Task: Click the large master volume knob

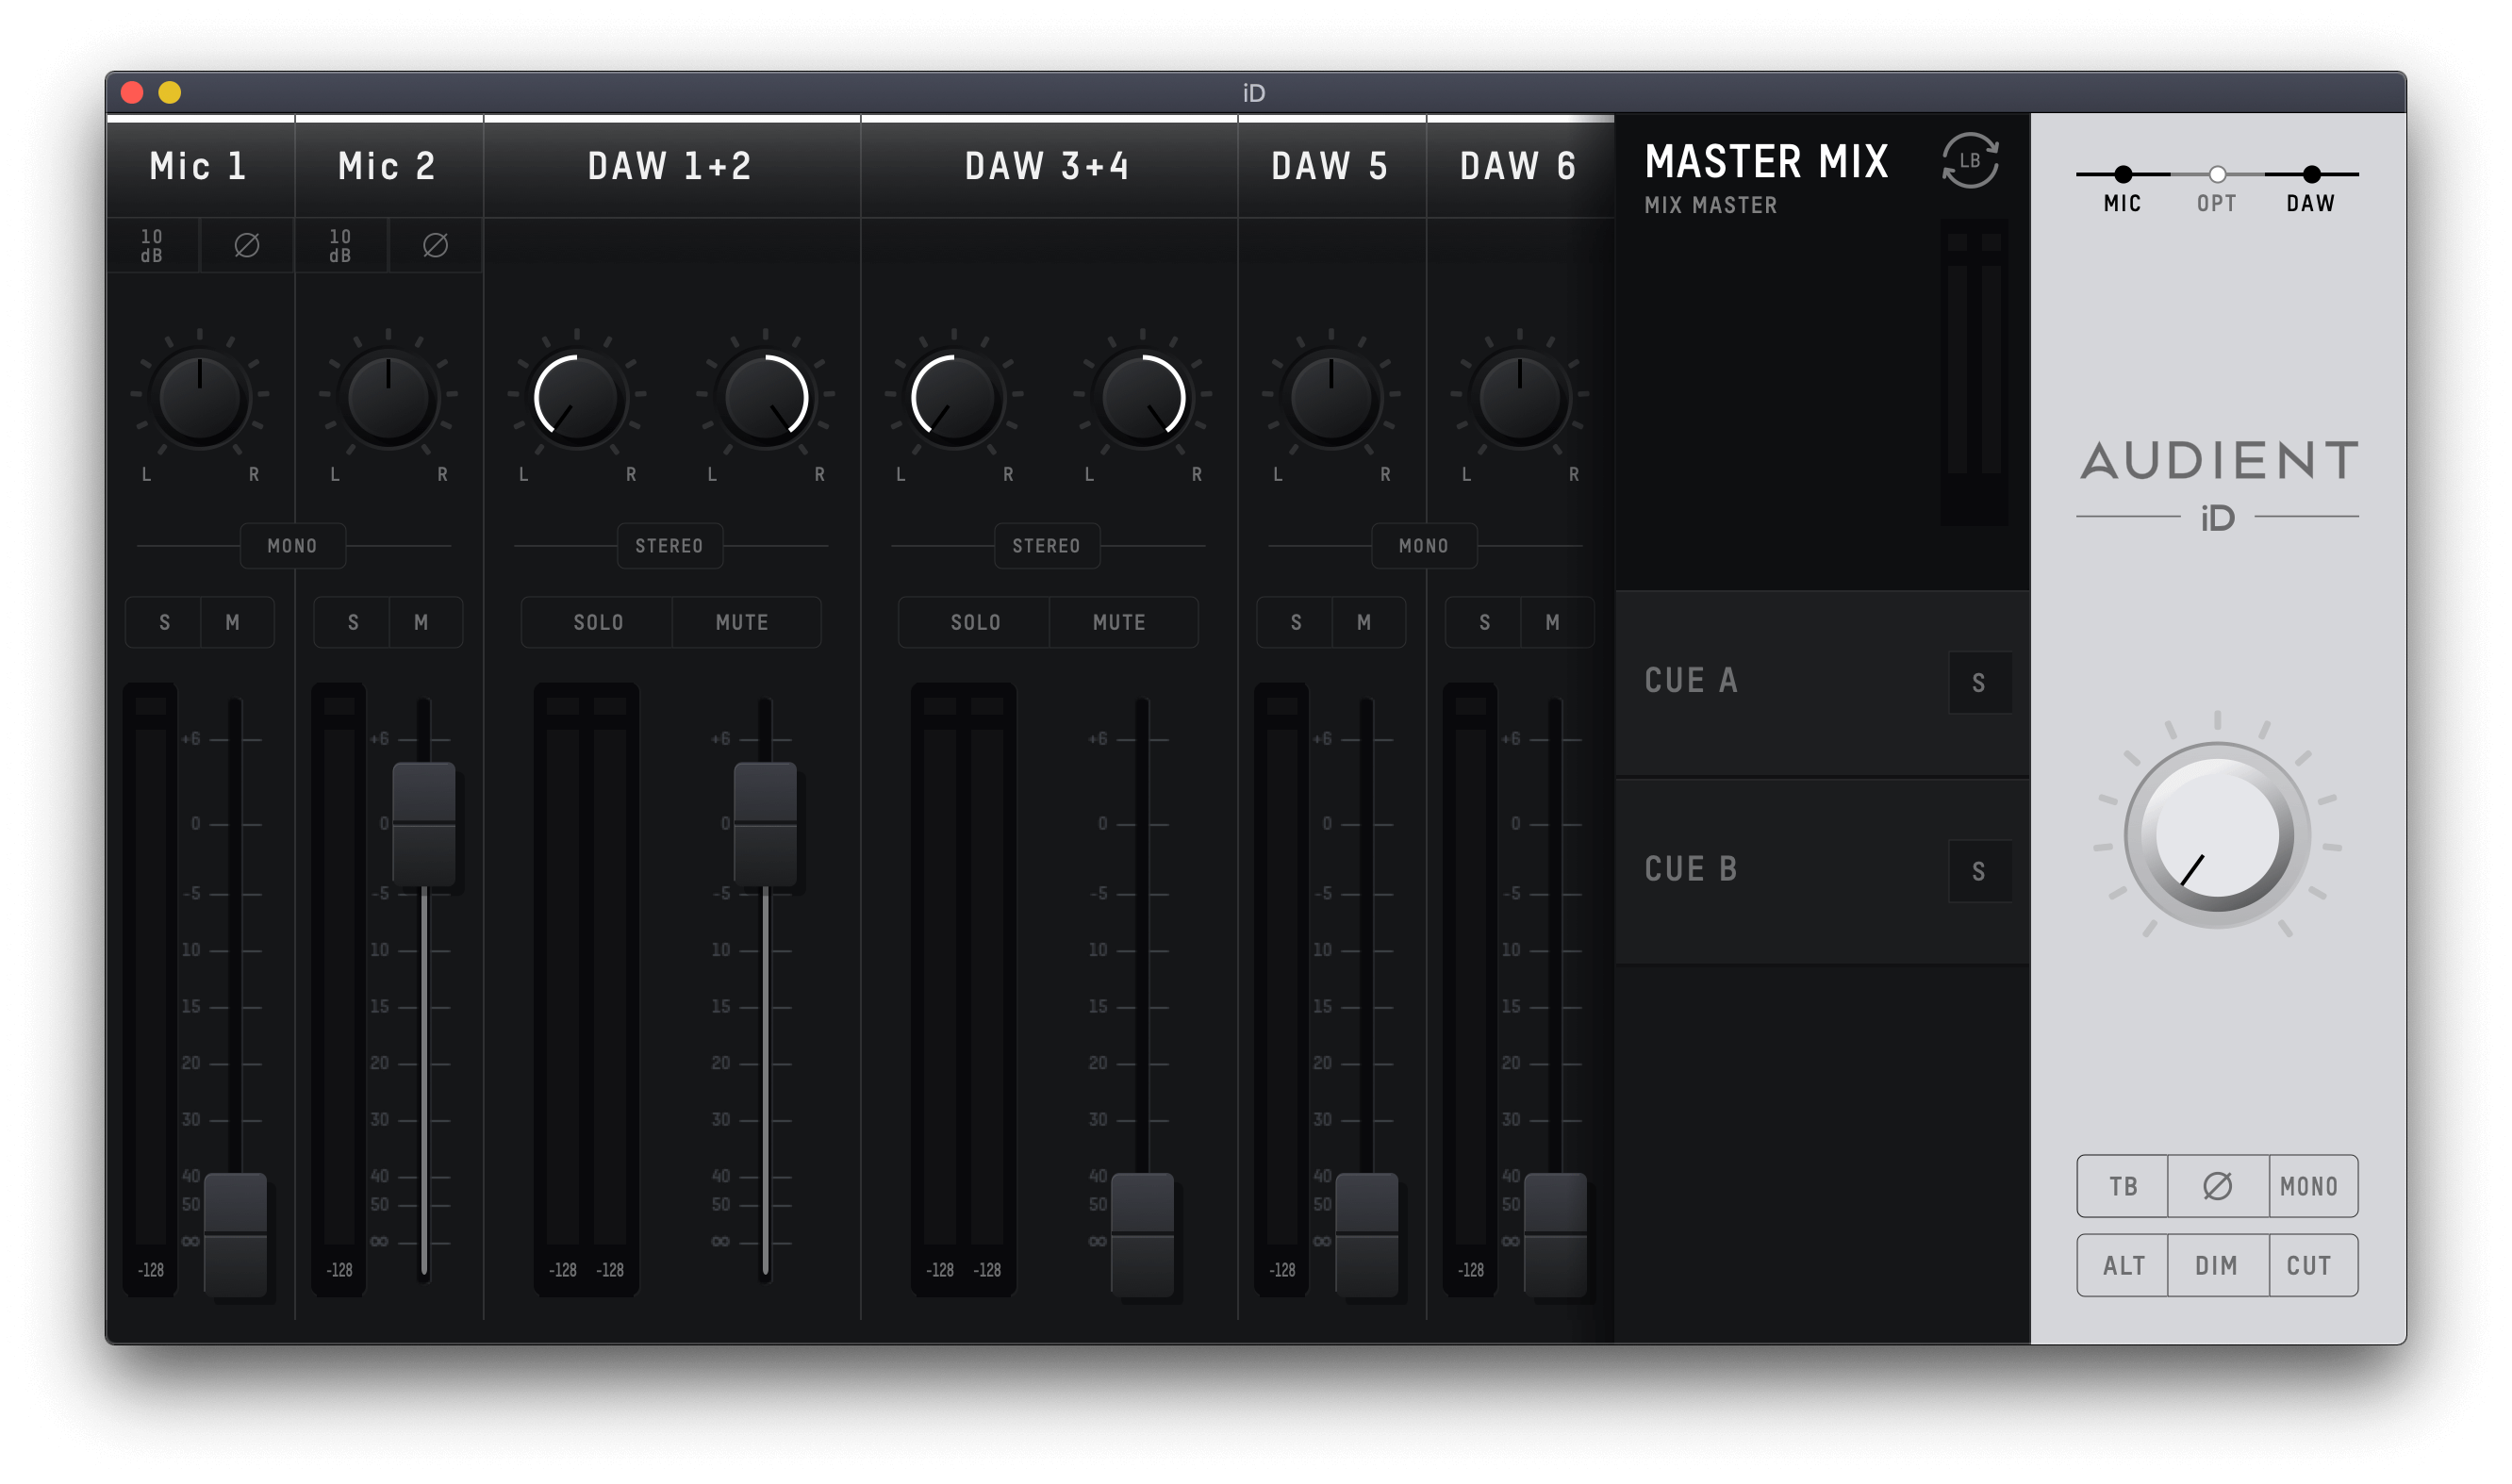Action: point(2217,835)
